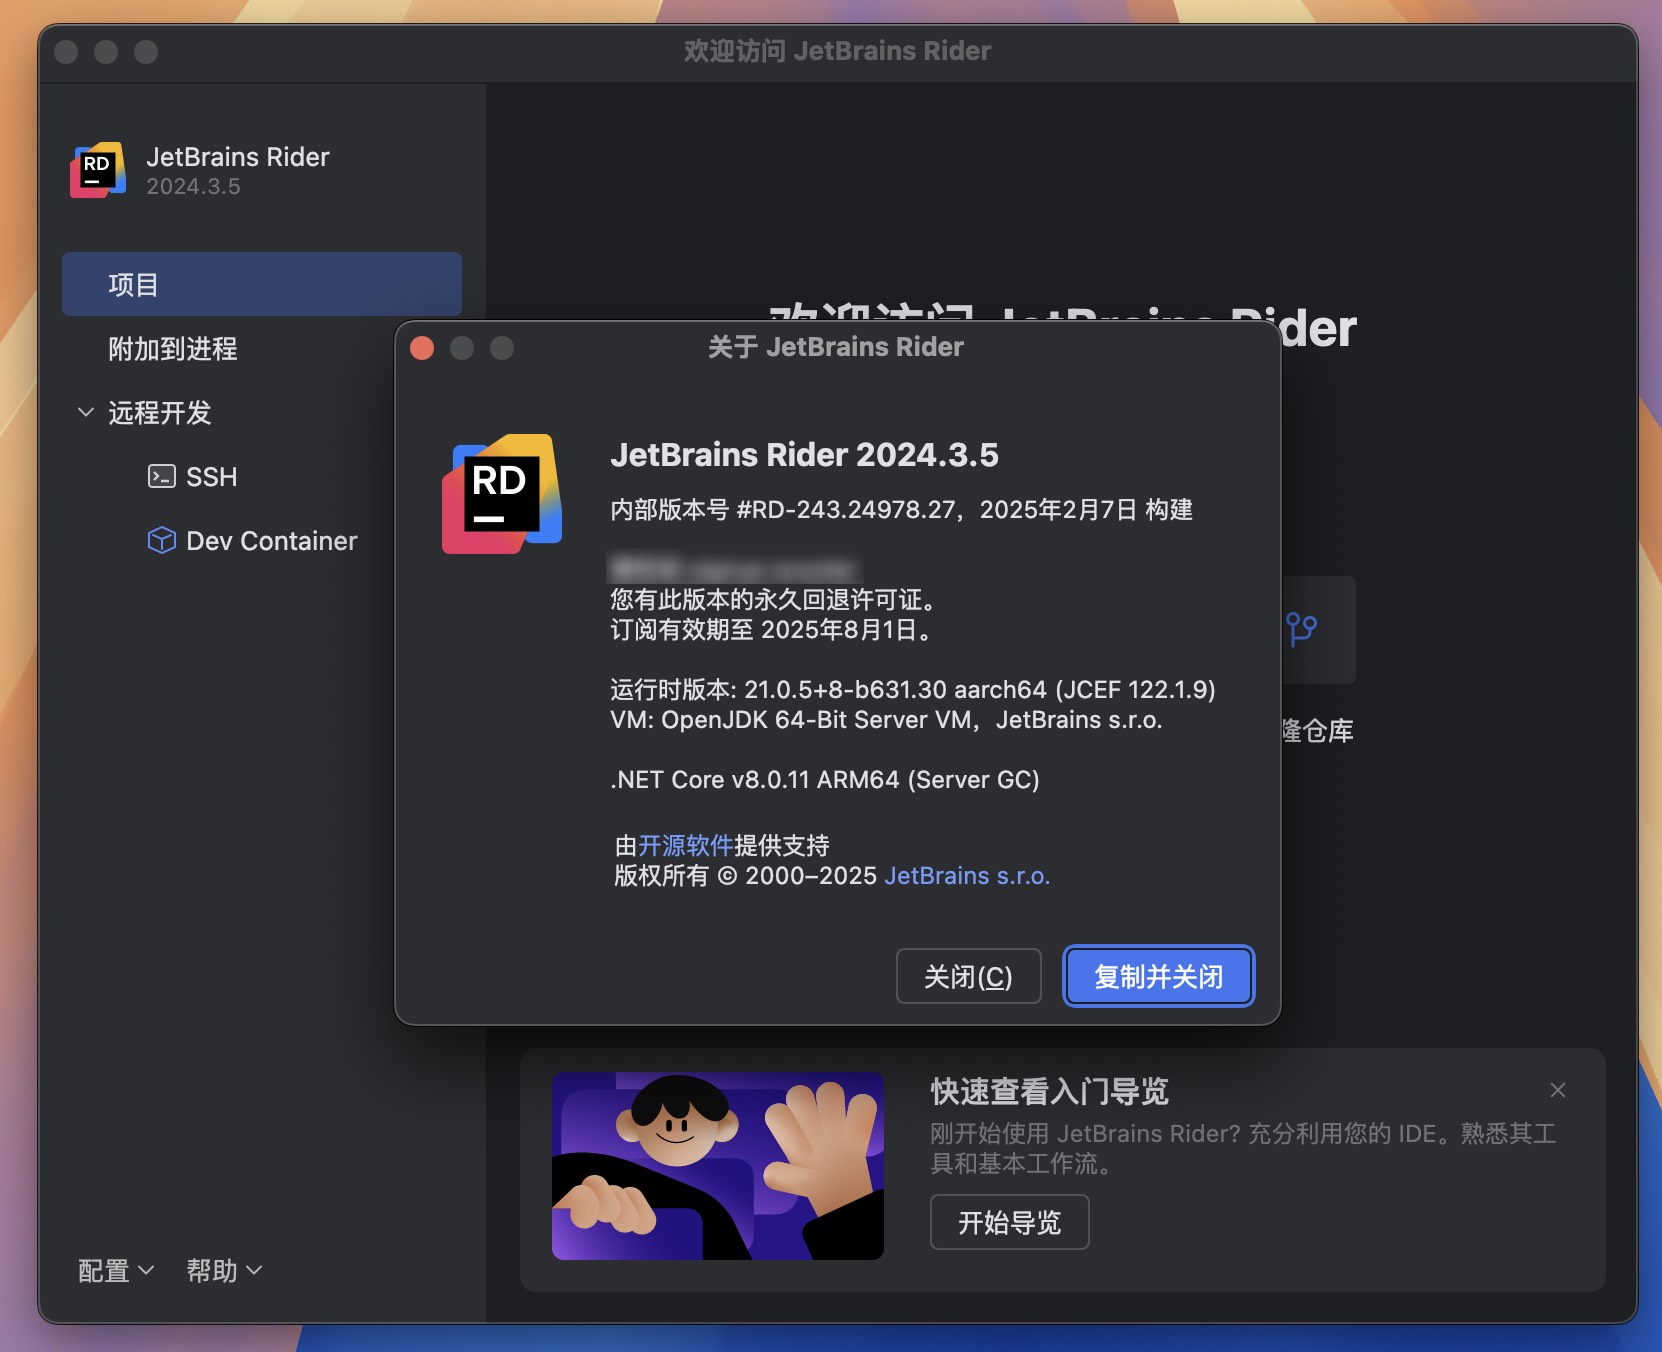Open the Dev Container entry

(x=252, y=540)
